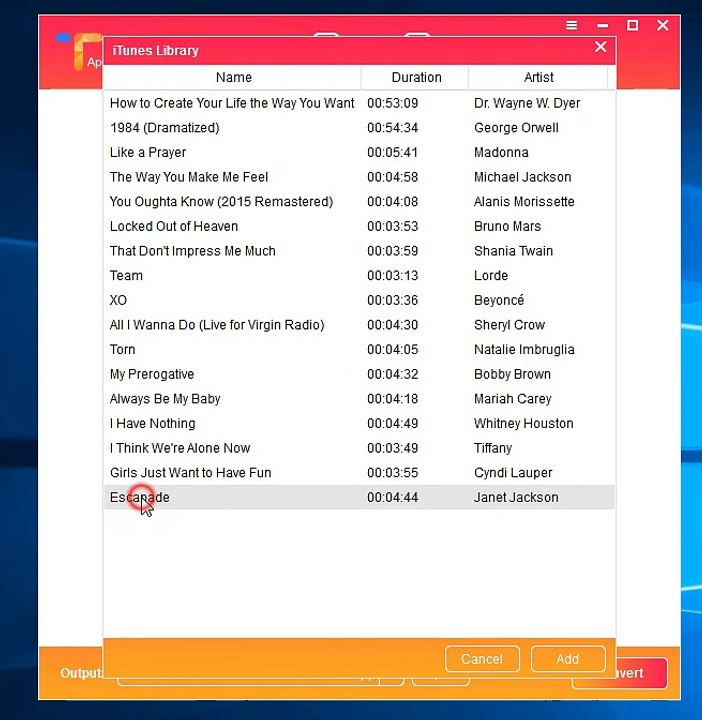This screenshot has height=720, width=702.
Task: Select the "Torn" track row
Action: [x=359, y=349]
